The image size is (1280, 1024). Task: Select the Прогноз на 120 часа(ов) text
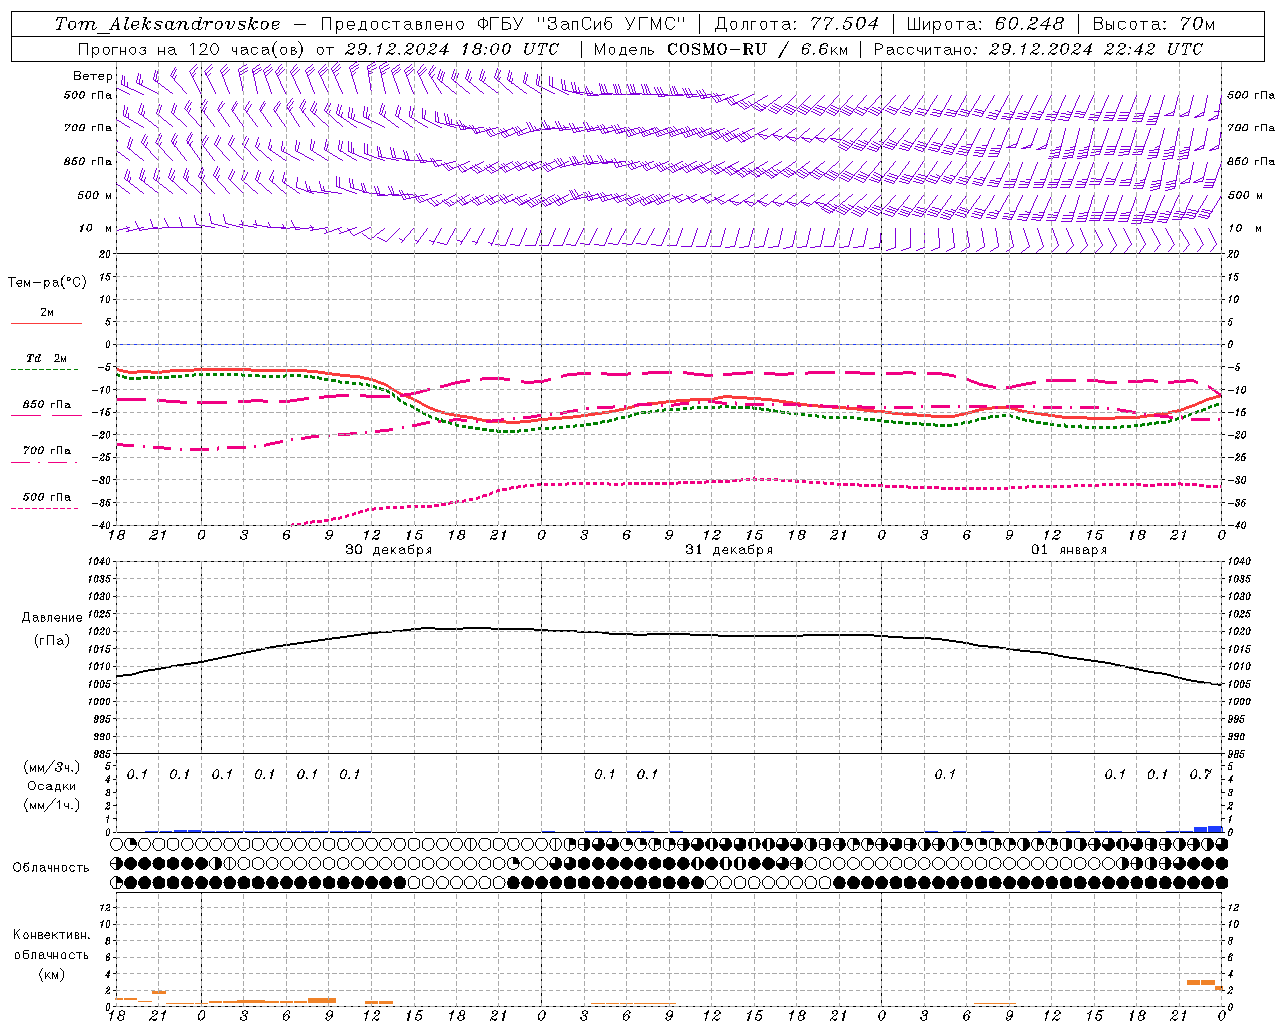point(192,49)
